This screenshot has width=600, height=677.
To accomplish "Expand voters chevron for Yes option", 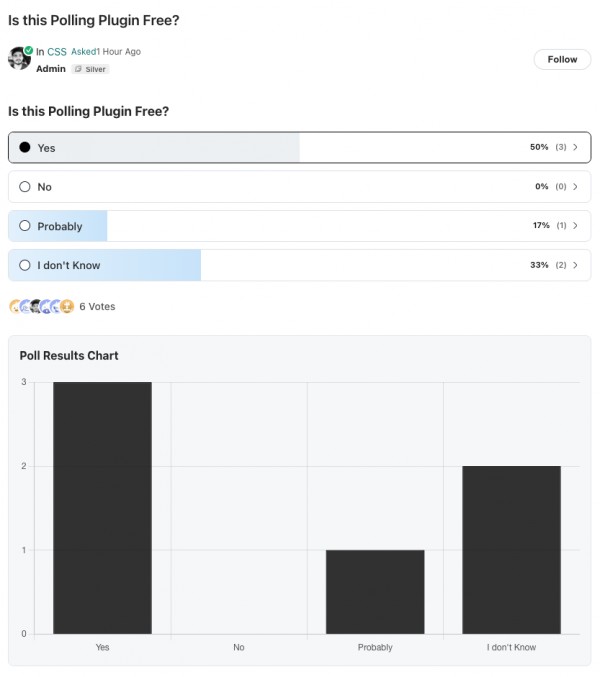I will [575, 148].
